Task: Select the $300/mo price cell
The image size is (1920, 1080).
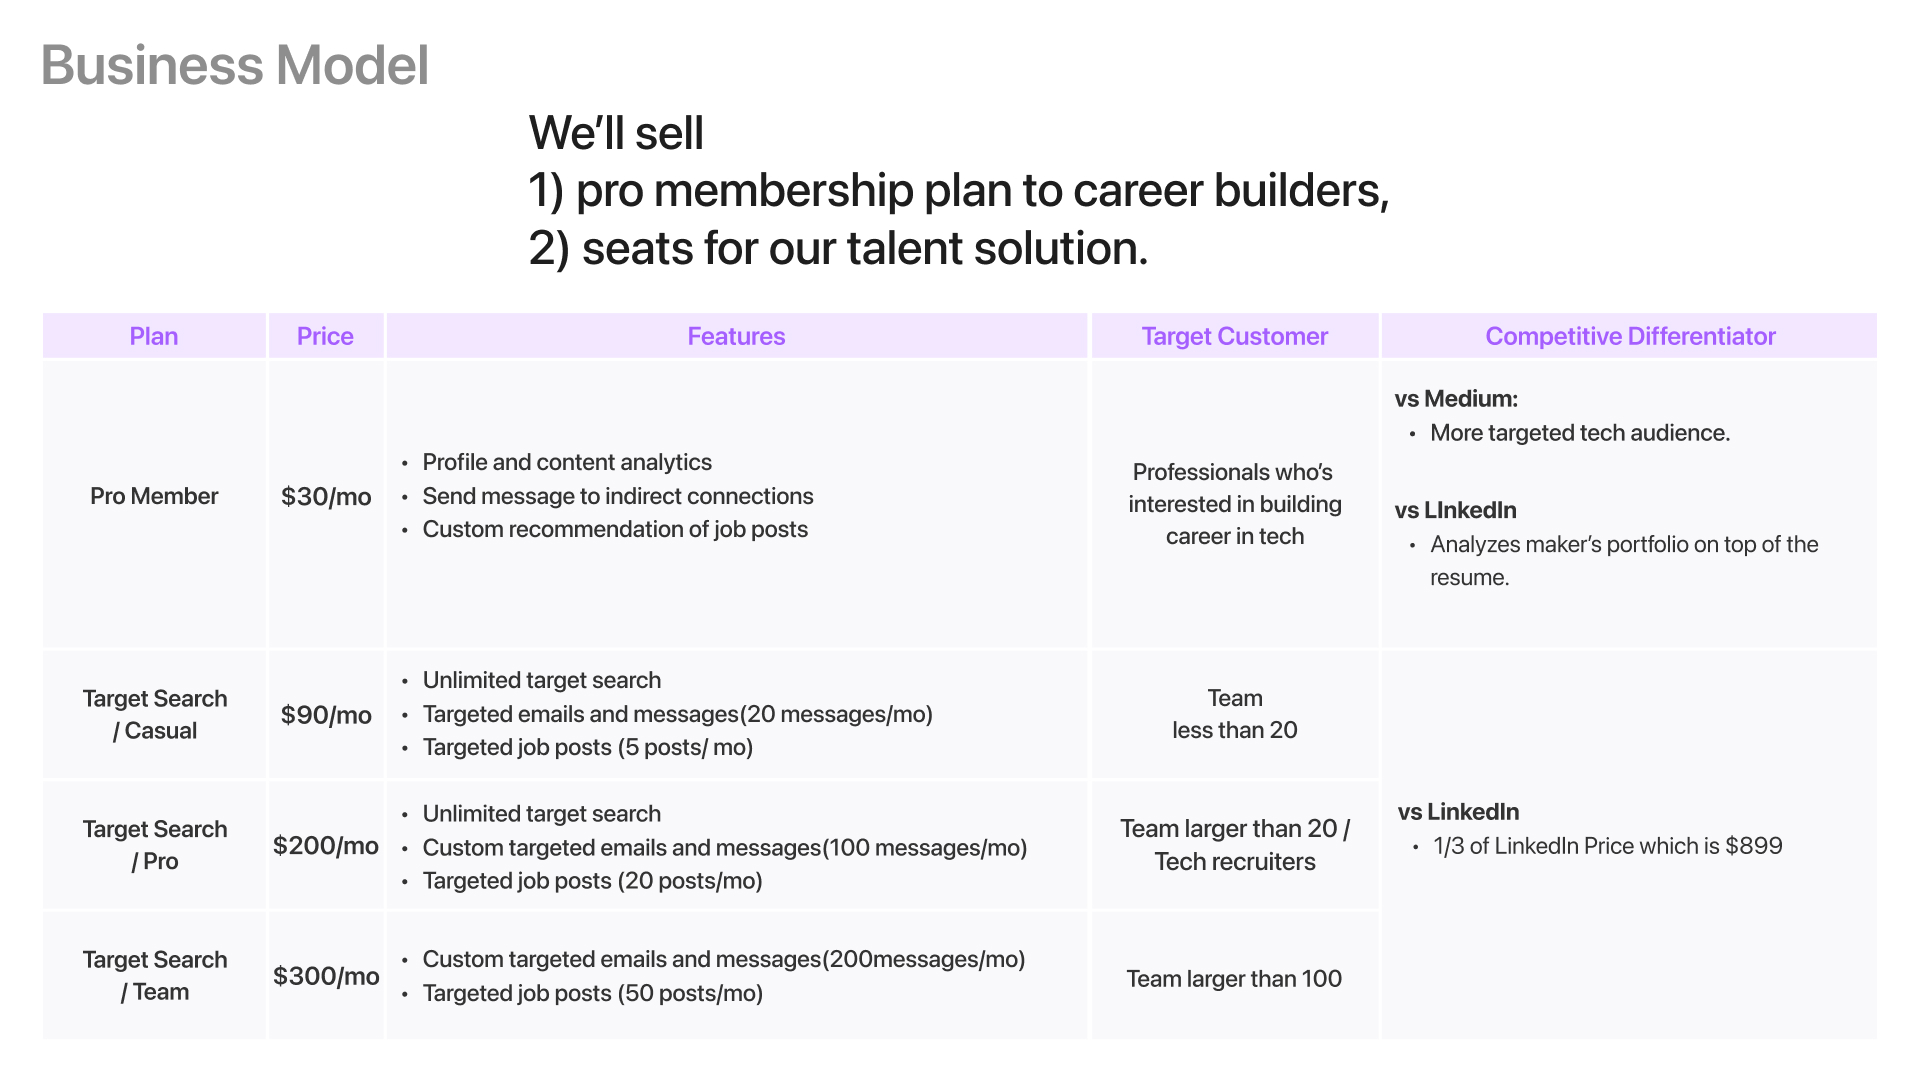Action: click(x=326, y=975)
